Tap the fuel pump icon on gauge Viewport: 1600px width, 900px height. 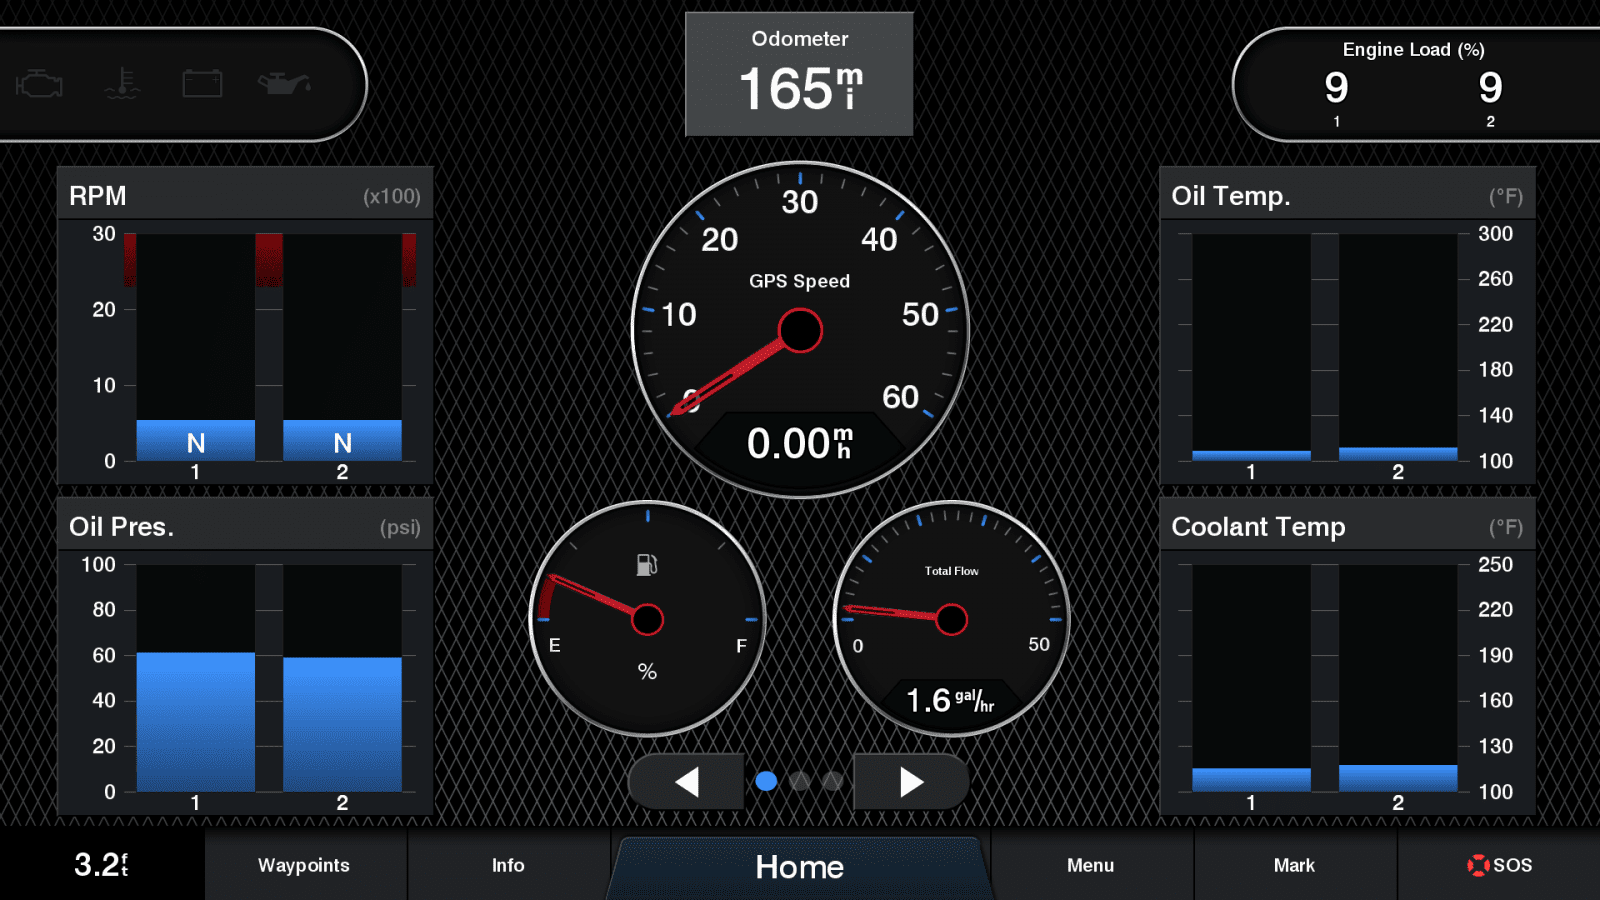click(x=647, y=565)
